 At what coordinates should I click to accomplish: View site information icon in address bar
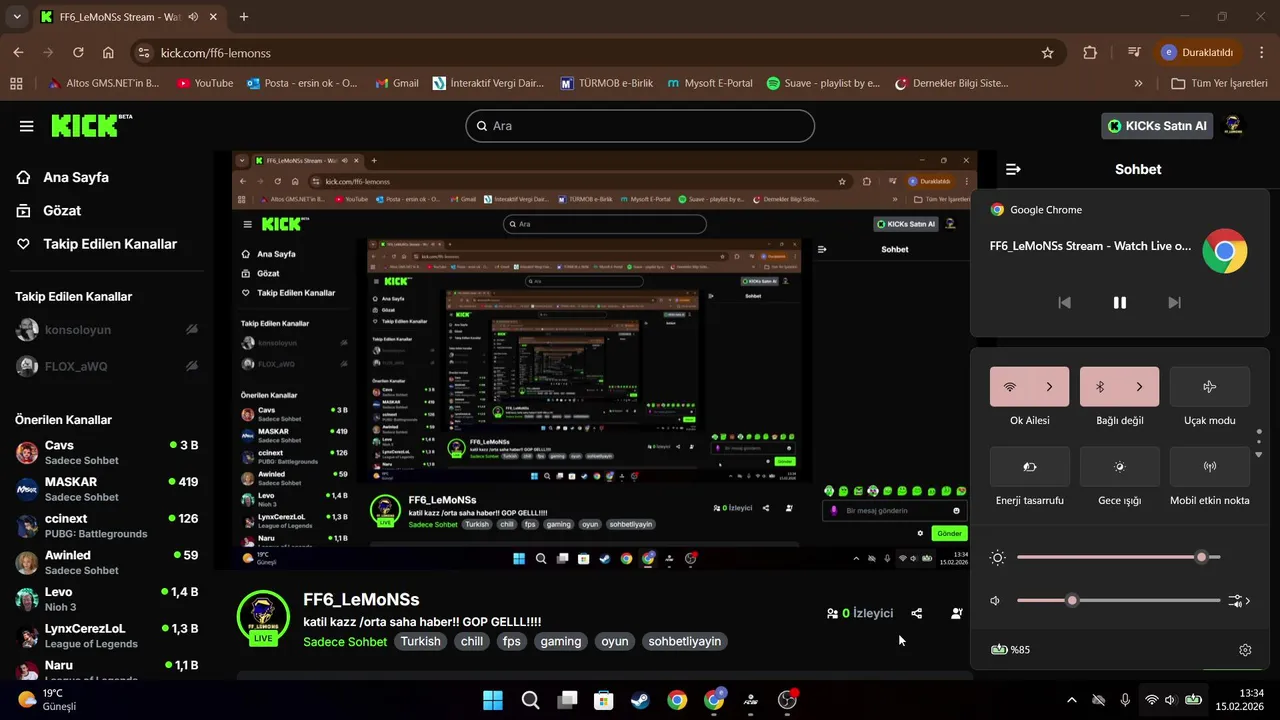point(143,52)
